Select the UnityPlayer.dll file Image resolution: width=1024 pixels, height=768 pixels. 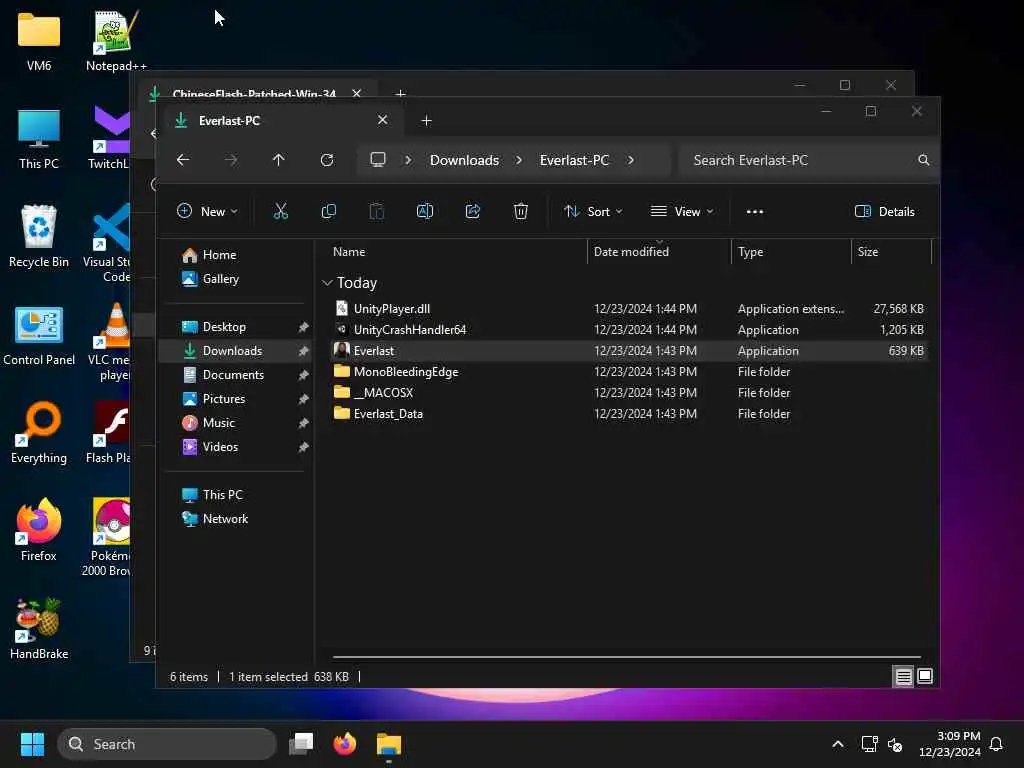(x=628, y=308)
